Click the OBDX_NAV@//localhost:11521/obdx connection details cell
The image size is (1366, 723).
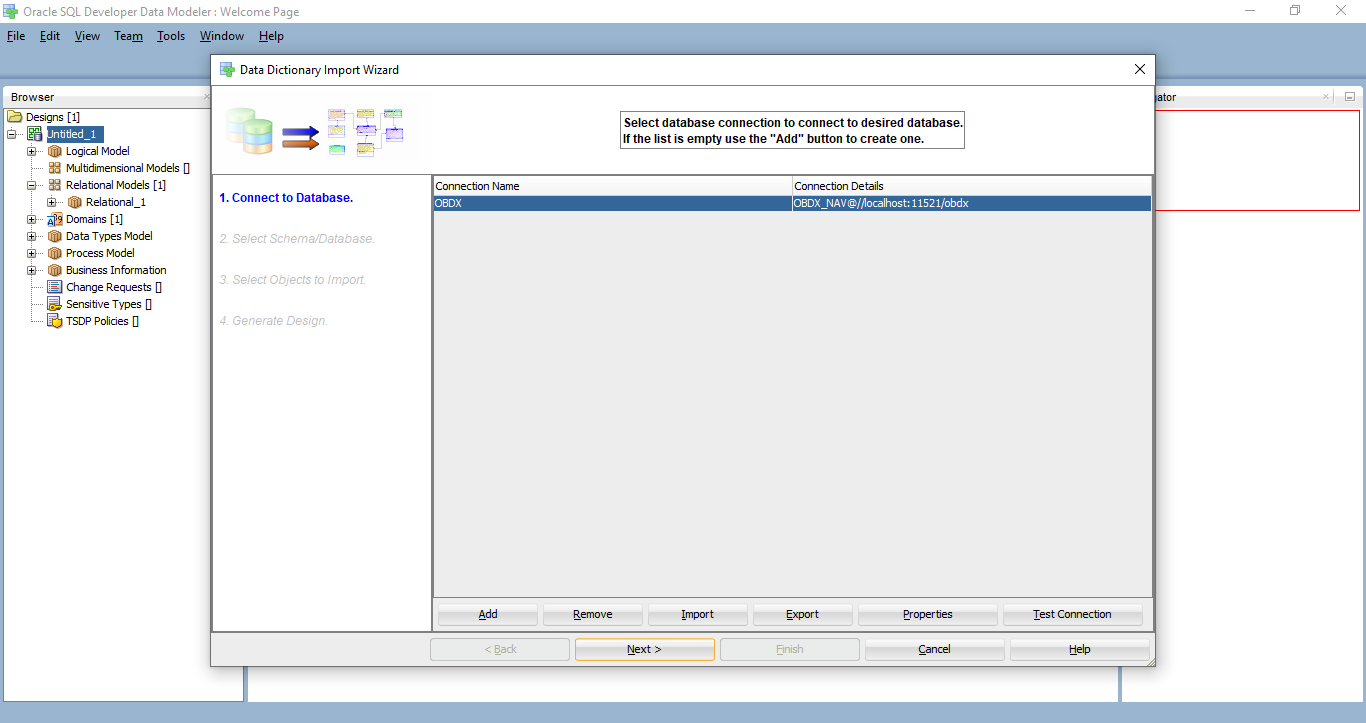[972, 203]
